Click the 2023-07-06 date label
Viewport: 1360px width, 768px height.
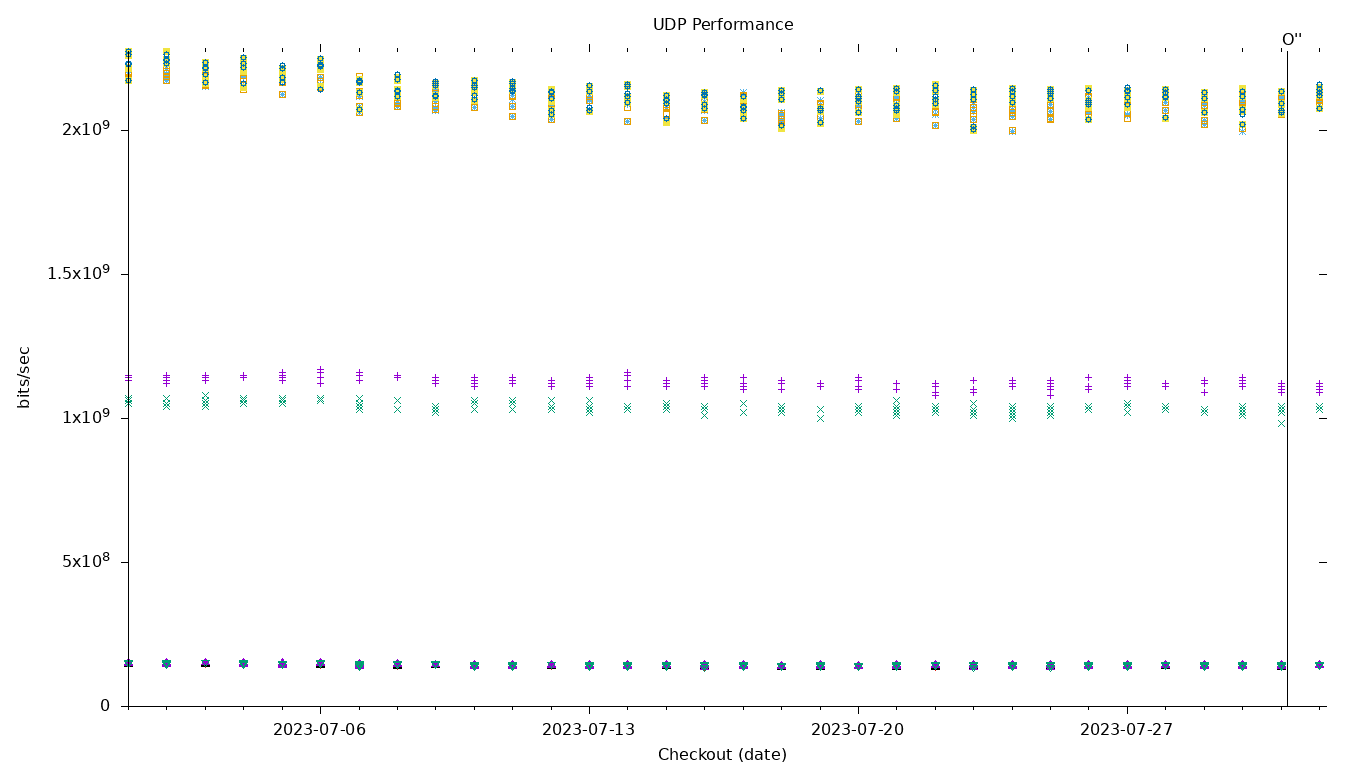coord(320,730)
